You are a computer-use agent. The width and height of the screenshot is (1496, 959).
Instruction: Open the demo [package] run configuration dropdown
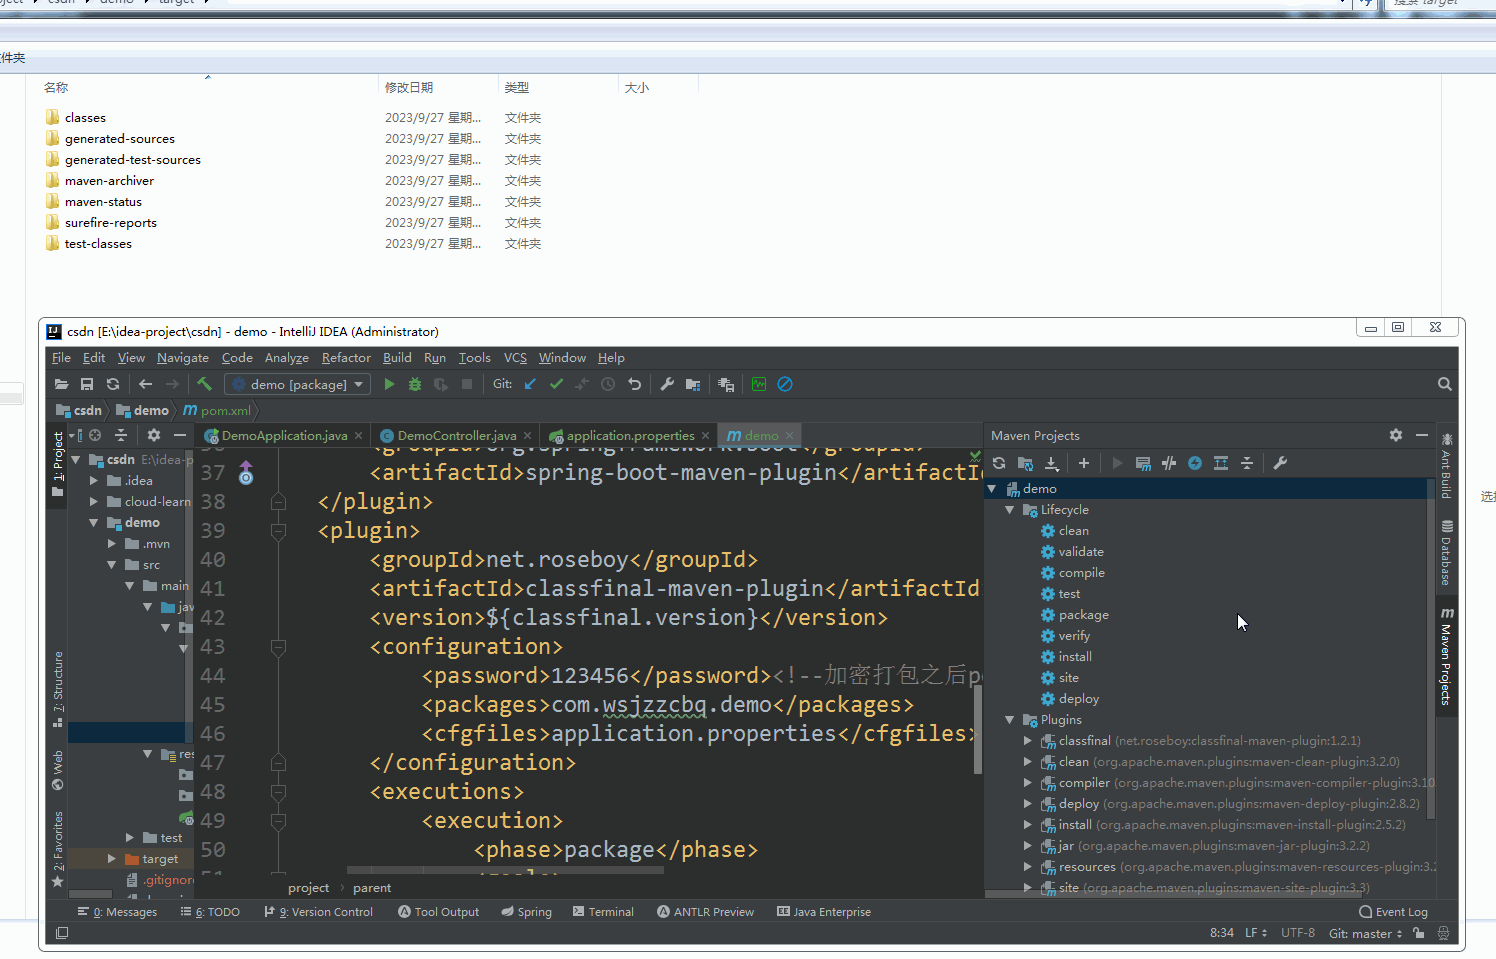tap(298, 384)
